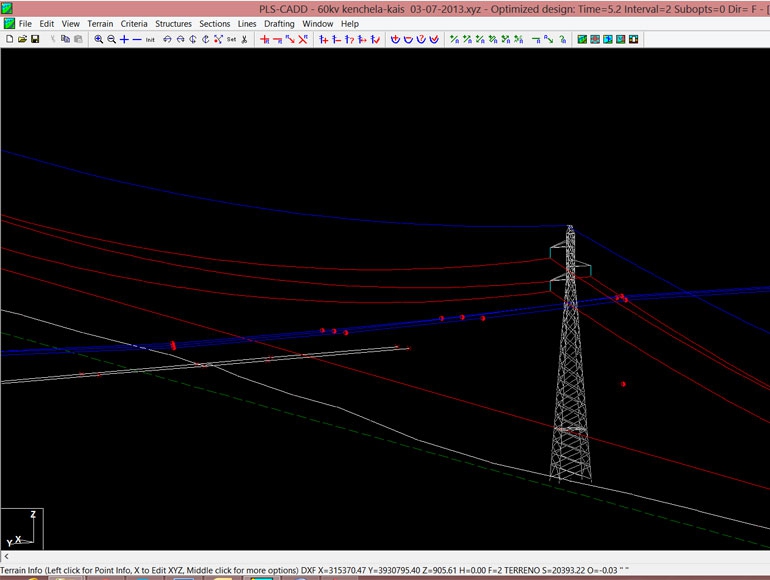The width and height of the screenshot is (770, 580).
Task: Click the red X terrain point icon
Action: pyautogui.click(x=303, y=39)
